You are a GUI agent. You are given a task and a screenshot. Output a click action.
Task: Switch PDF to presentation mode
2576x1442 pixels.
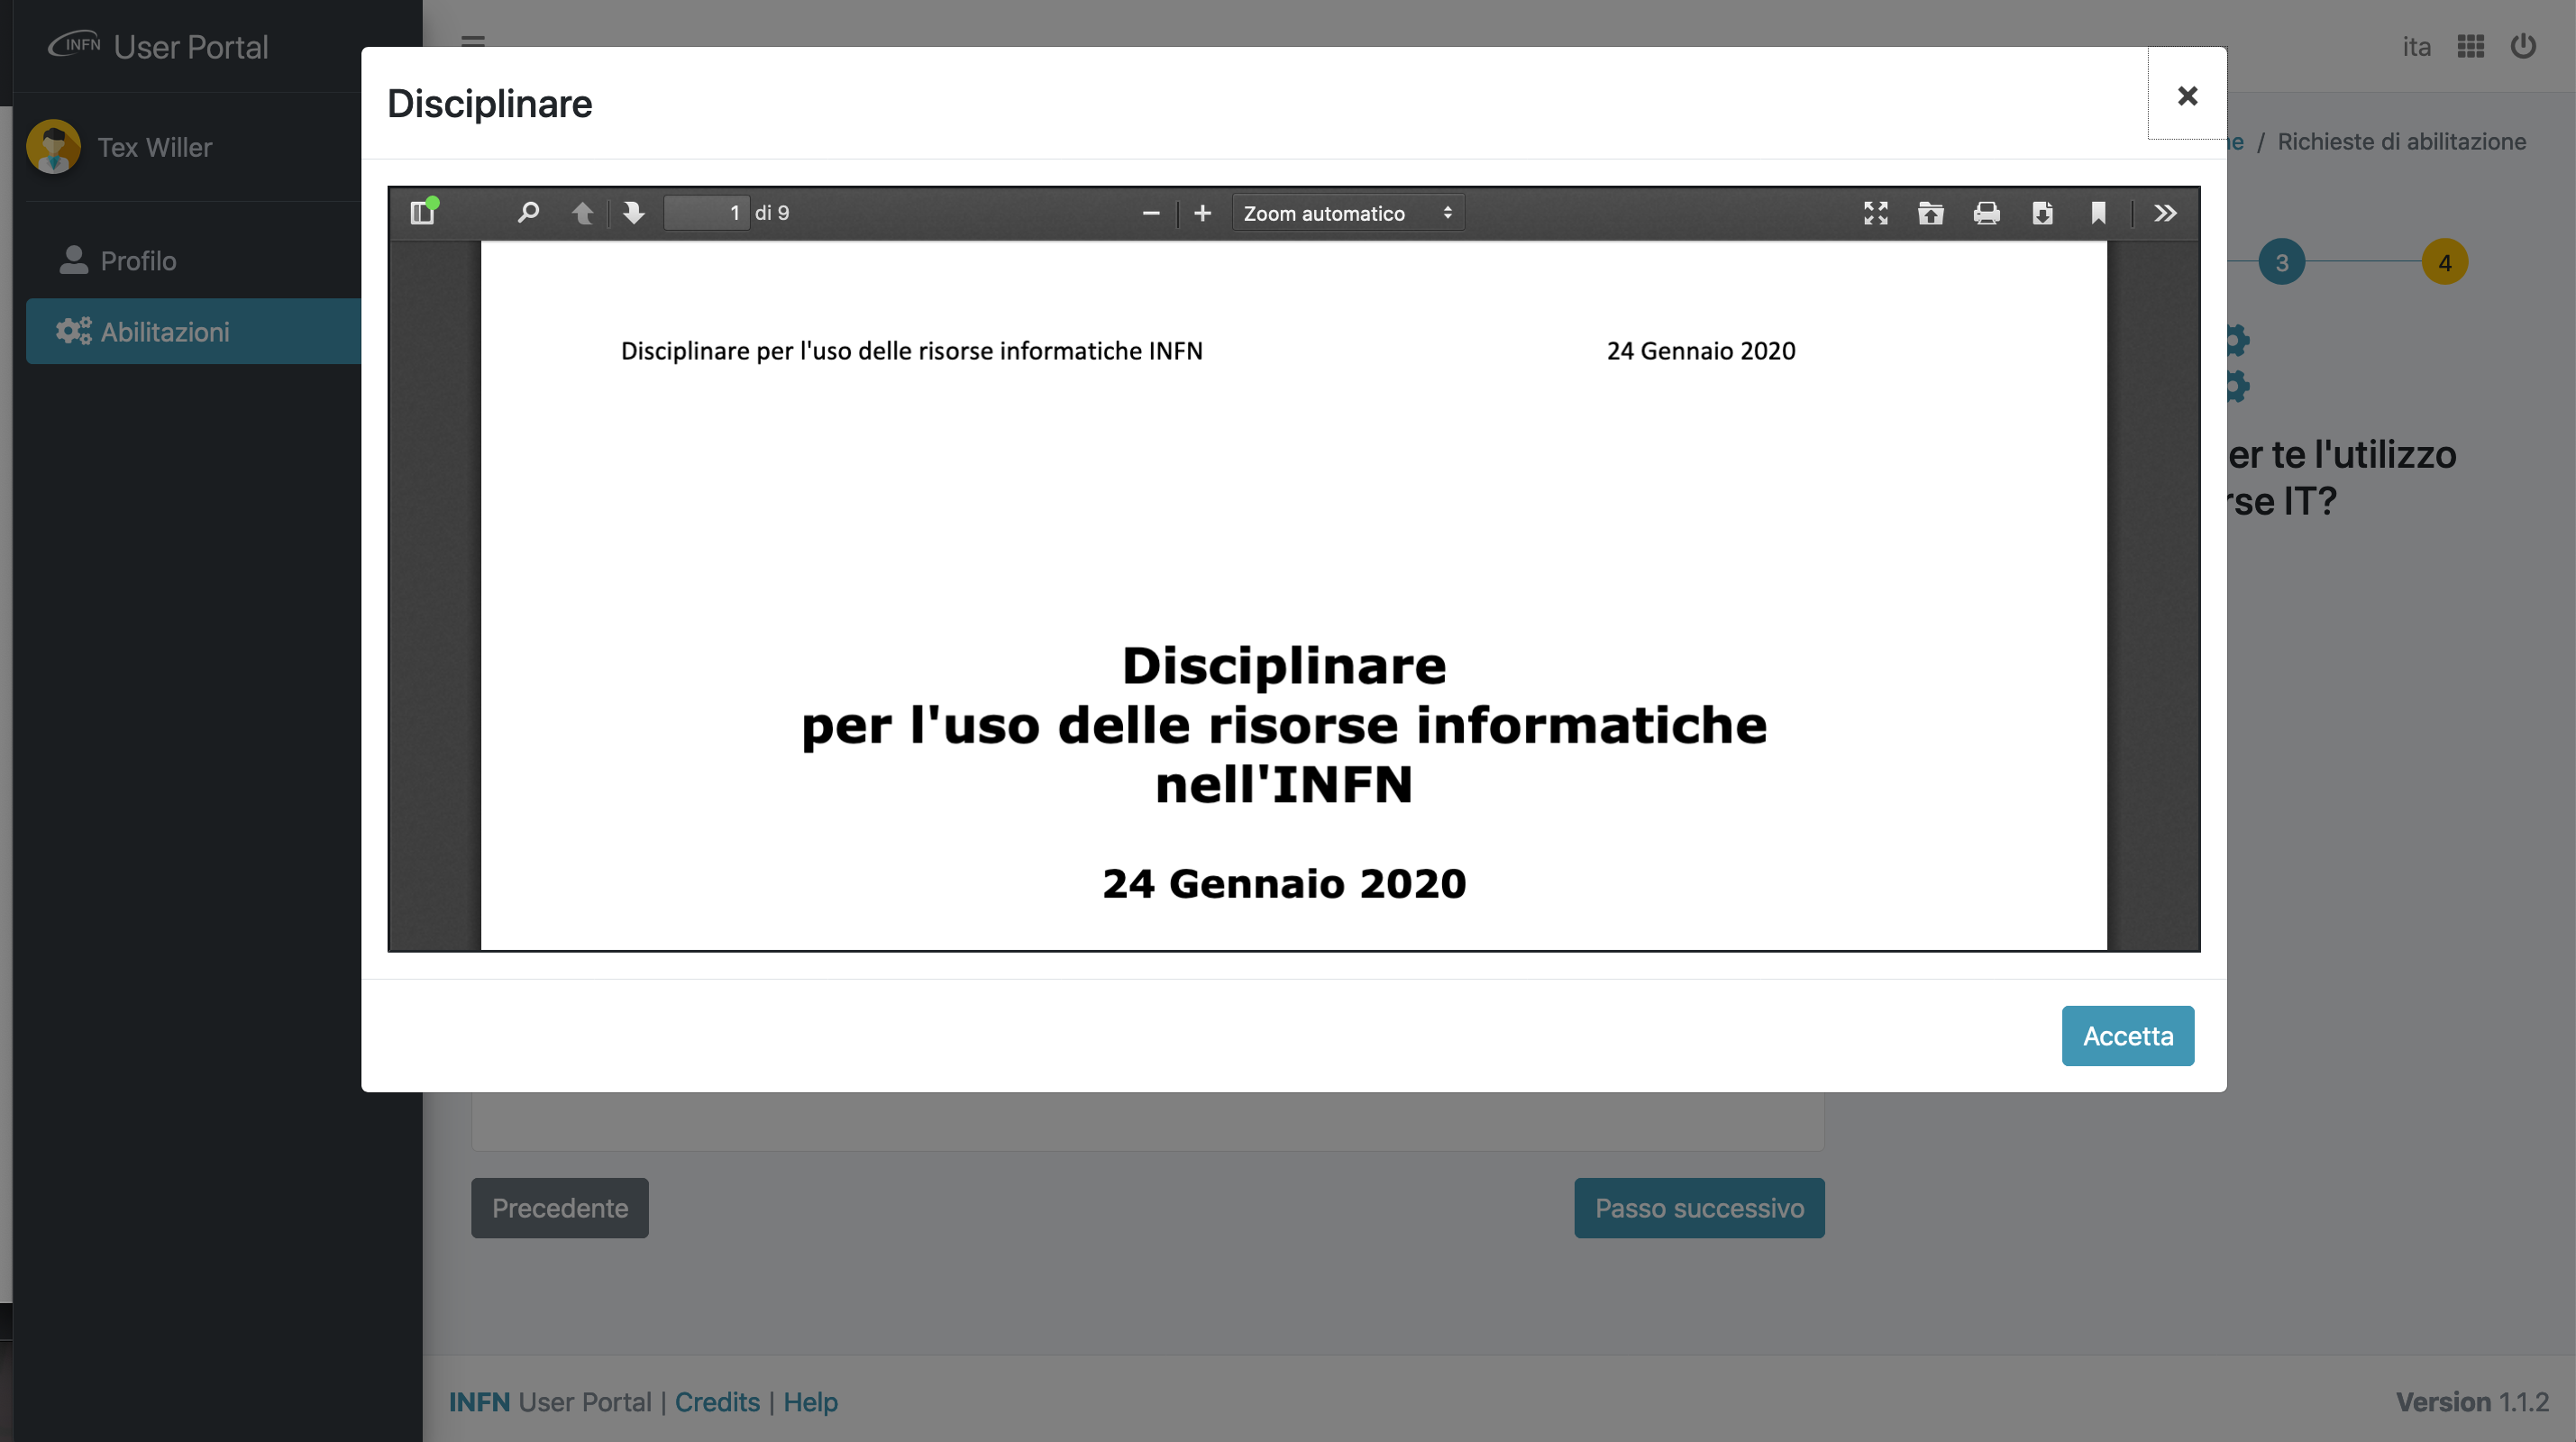[1876, 213]
